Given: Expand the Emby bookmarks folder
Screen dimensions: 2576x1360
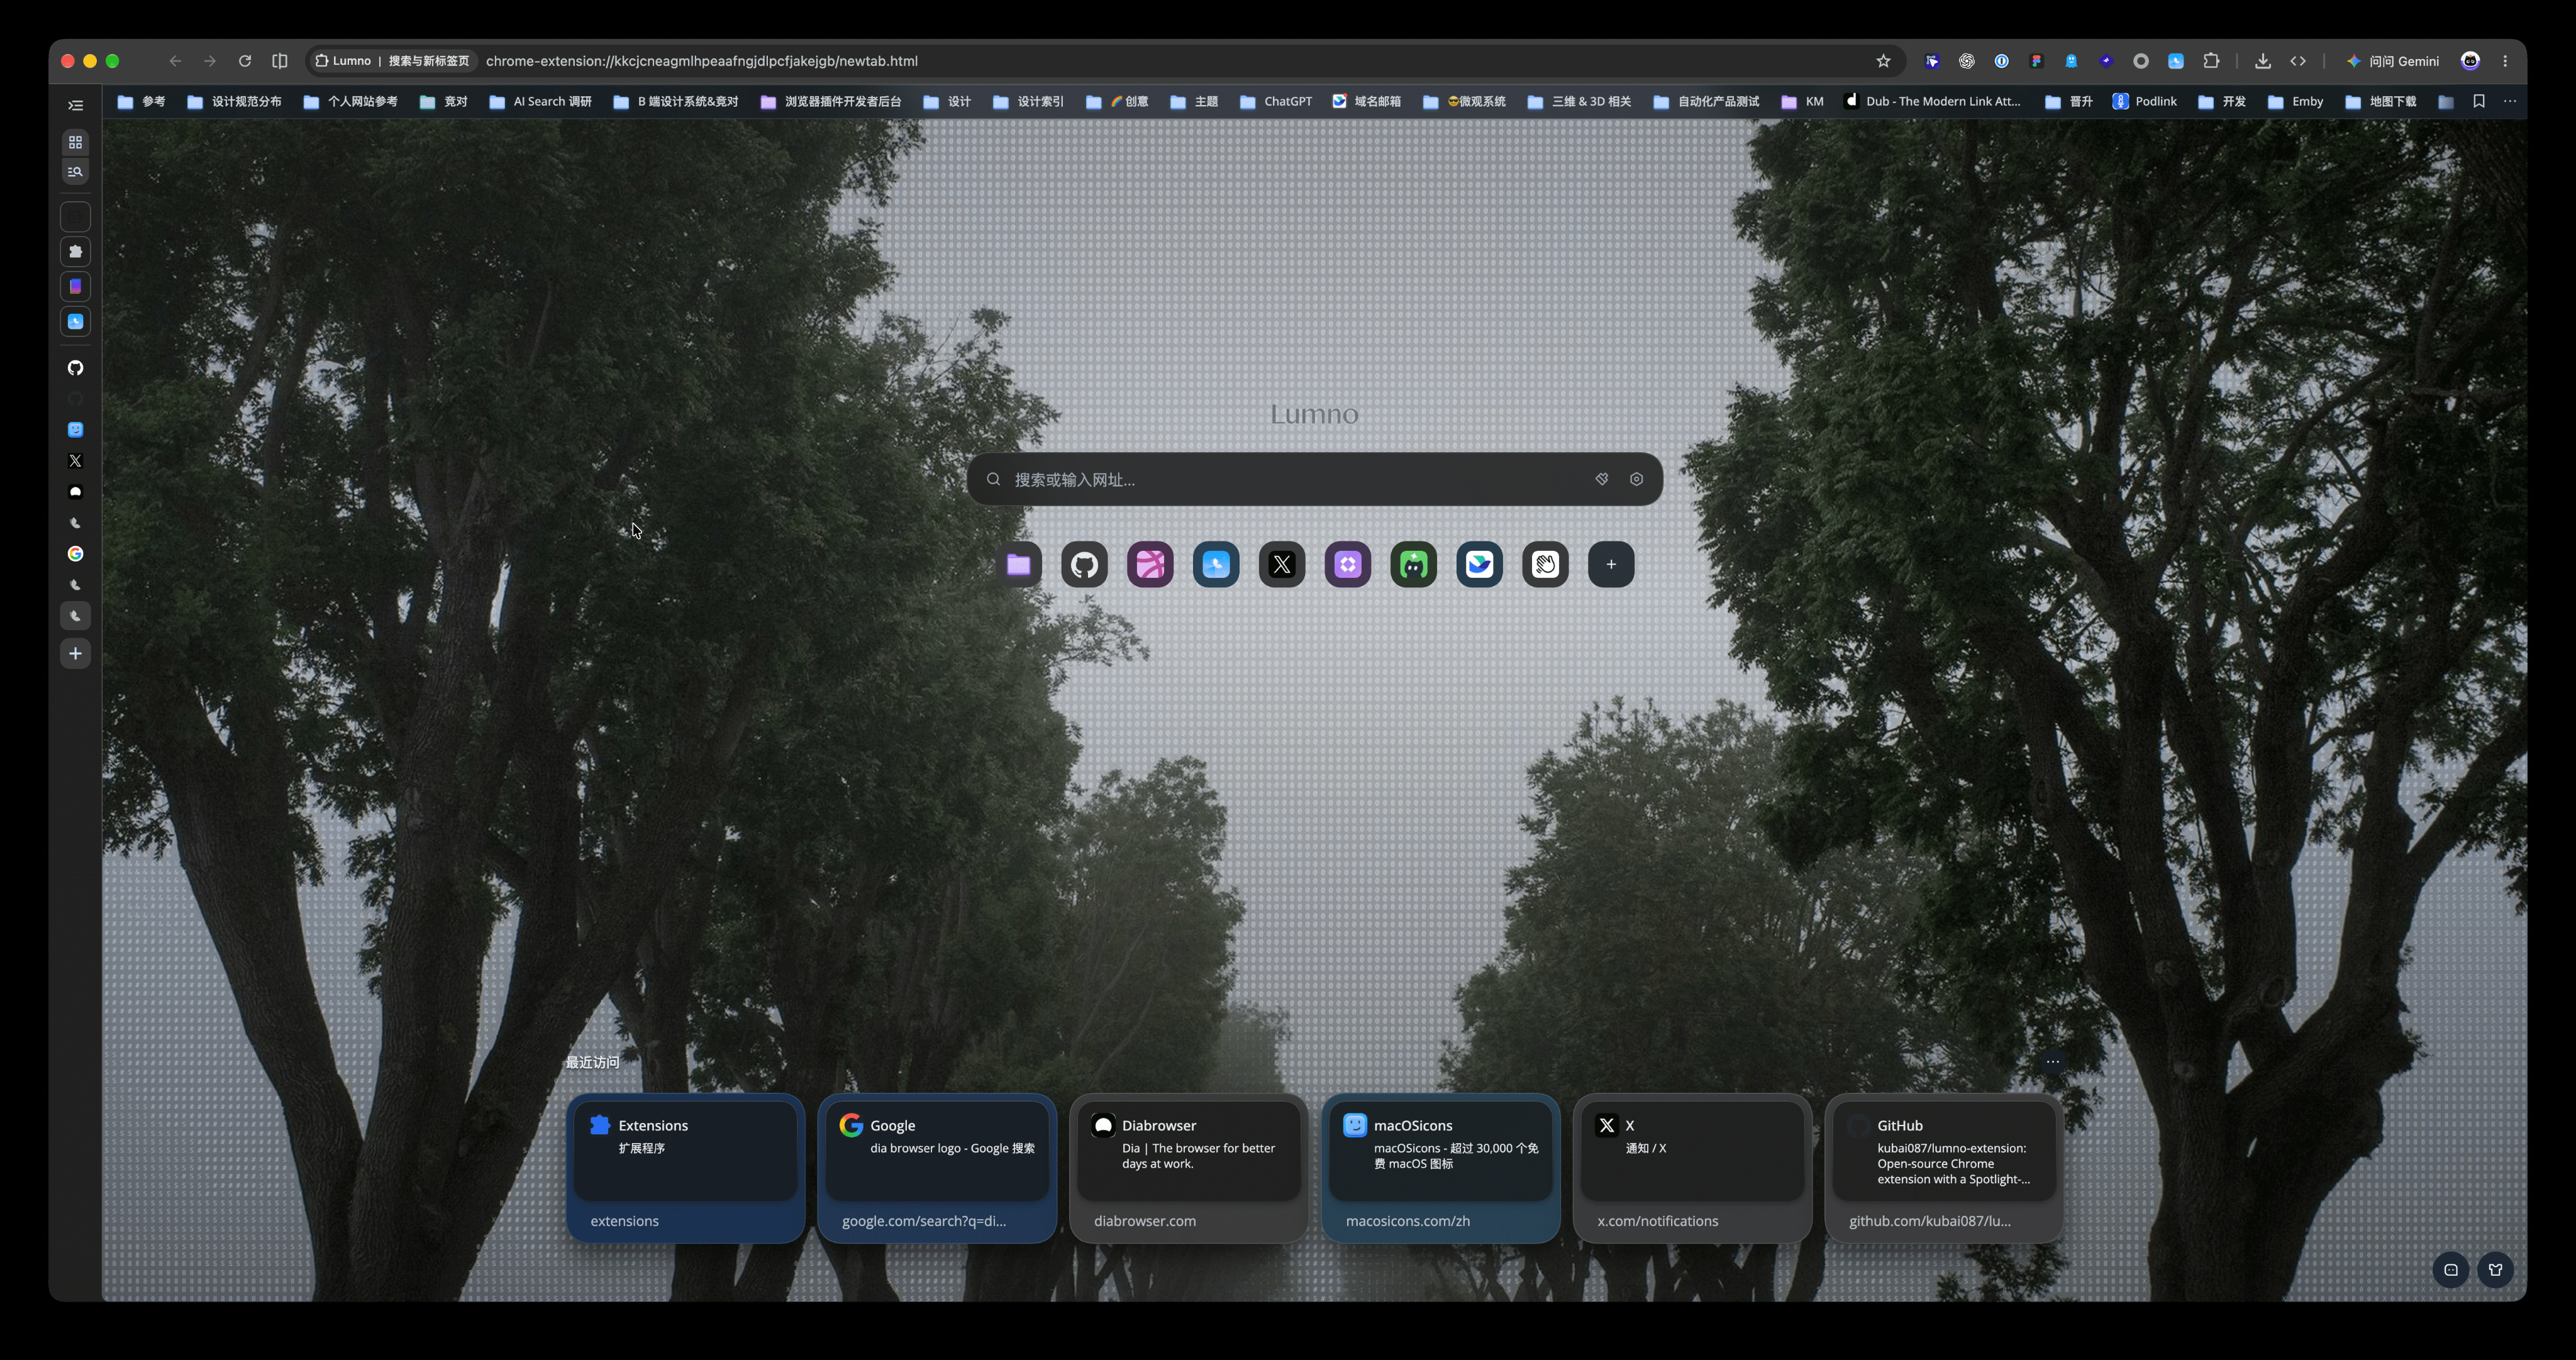Looking at the screenshot, I should click(x=2295, y=101).
